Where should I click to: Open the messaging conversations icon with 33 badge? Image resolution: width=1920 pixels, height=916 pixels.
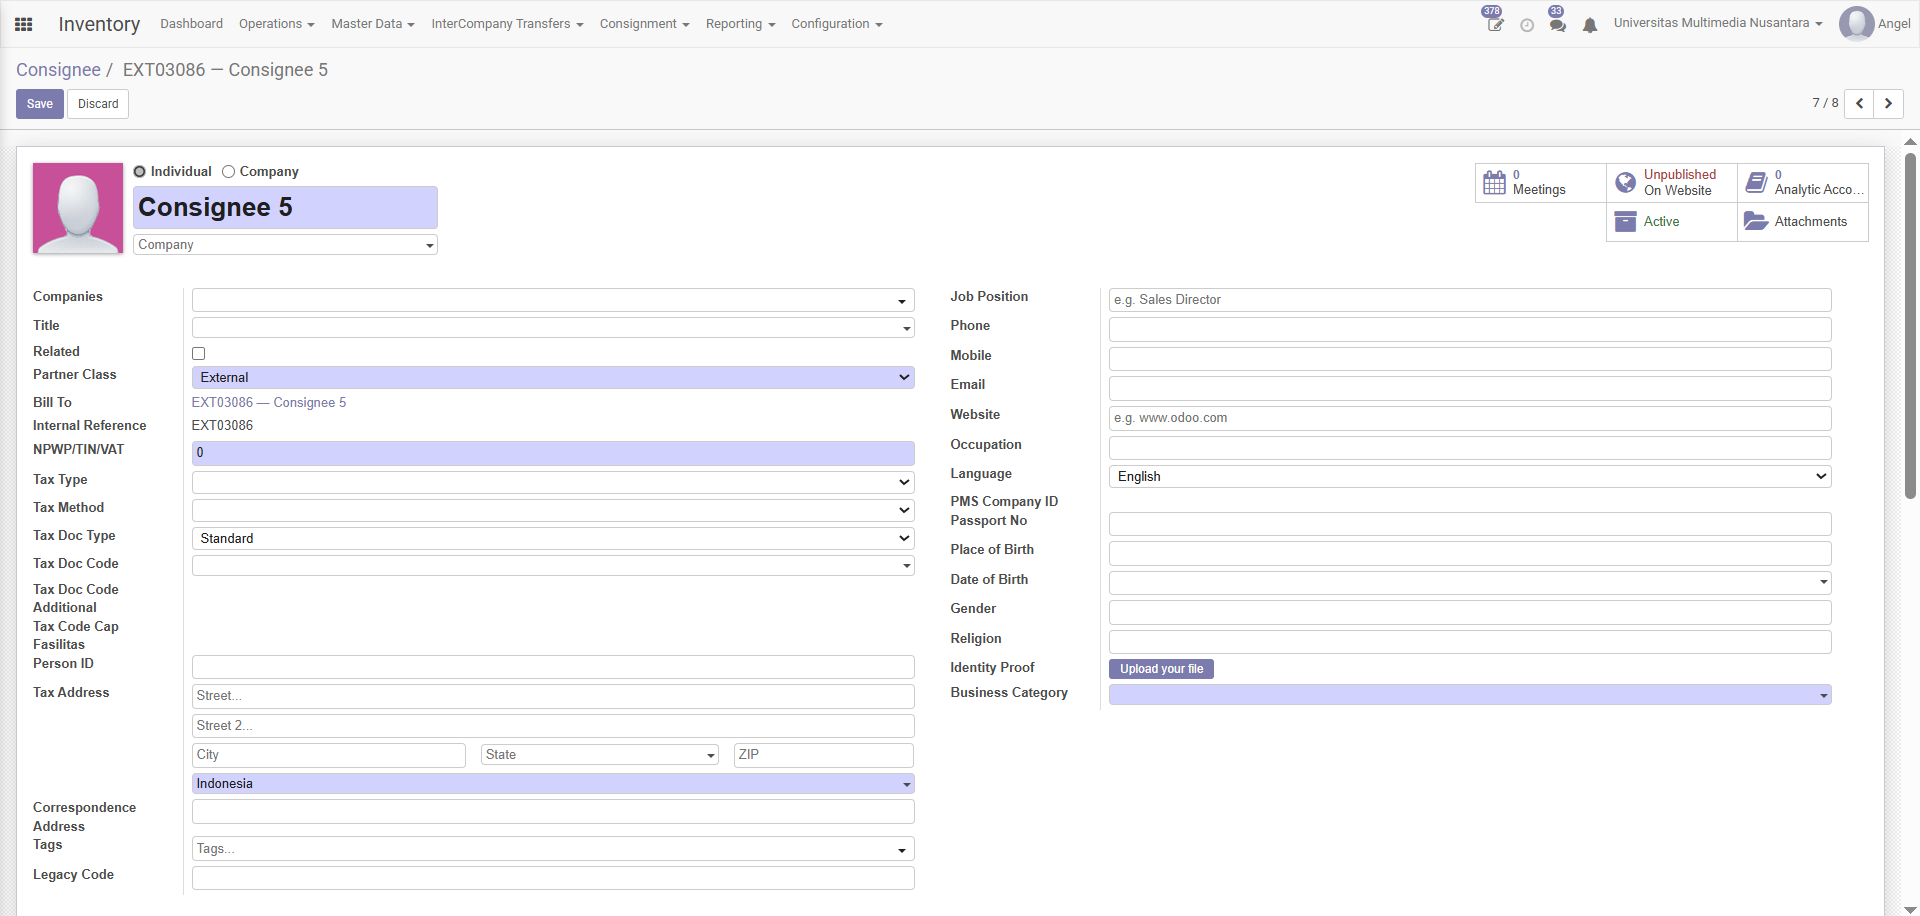point(1556,24)
